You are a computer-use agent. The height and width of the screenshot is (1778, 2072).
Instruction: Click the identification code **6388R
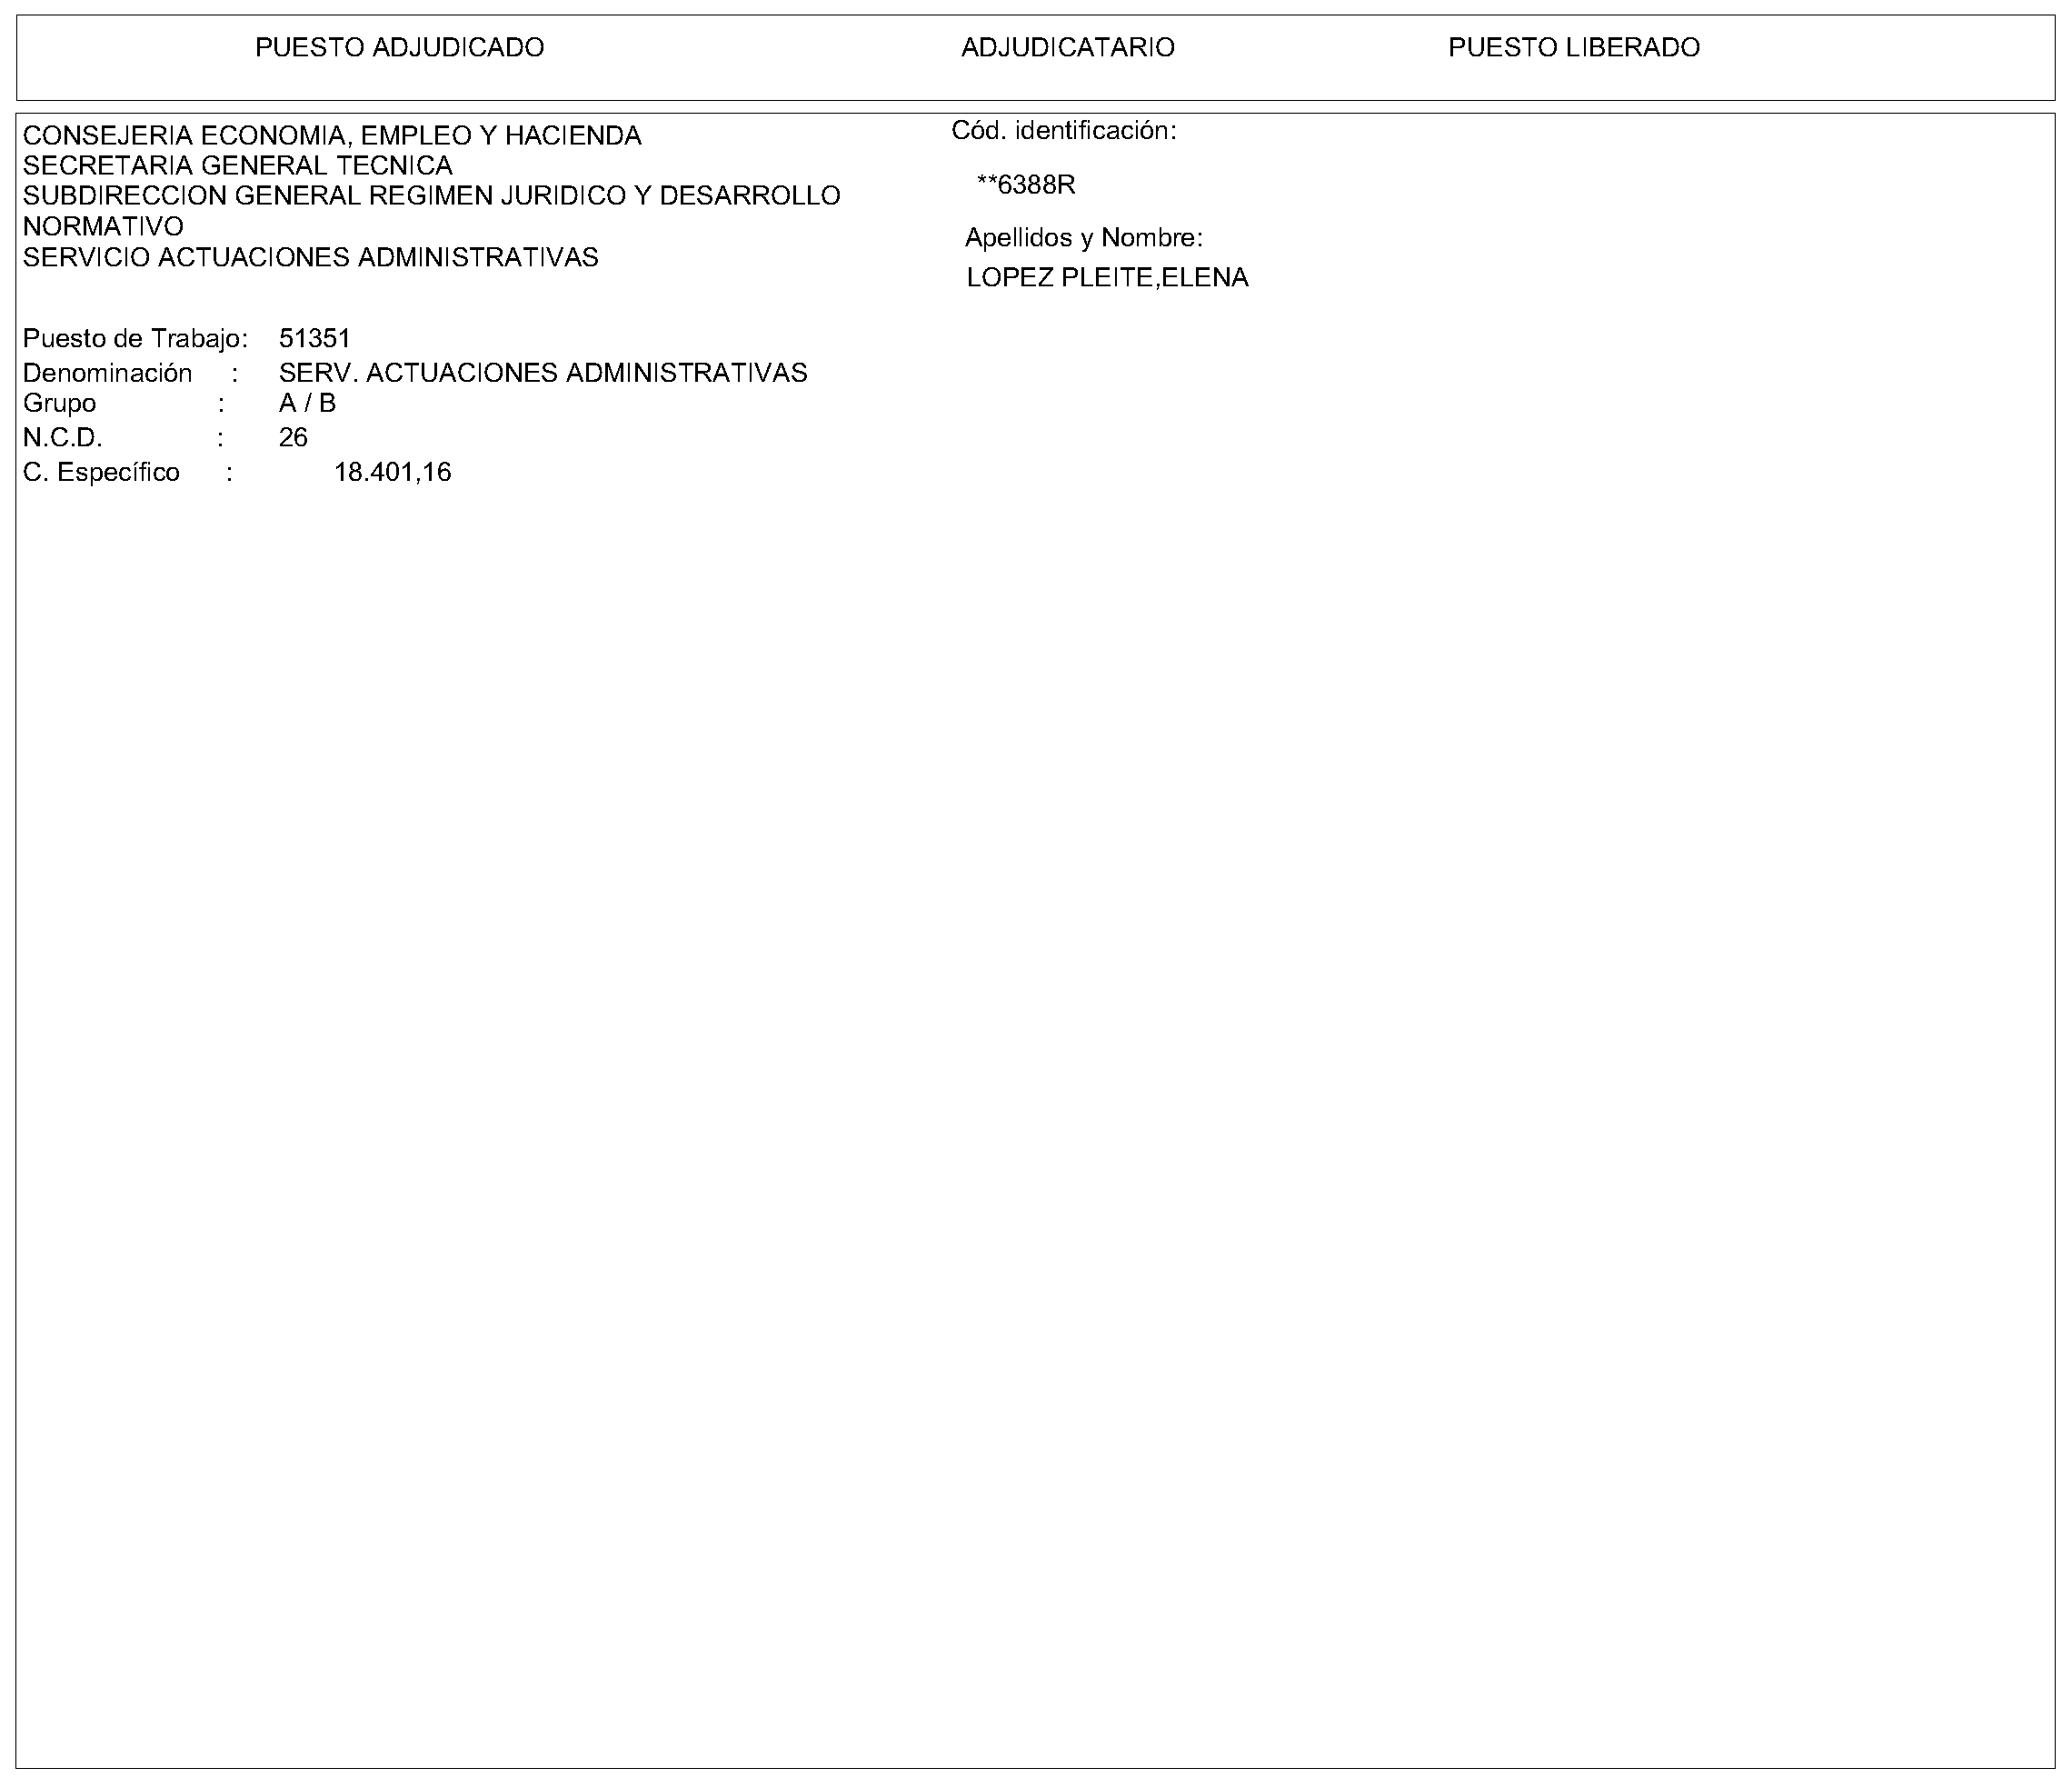[1025, 185]
